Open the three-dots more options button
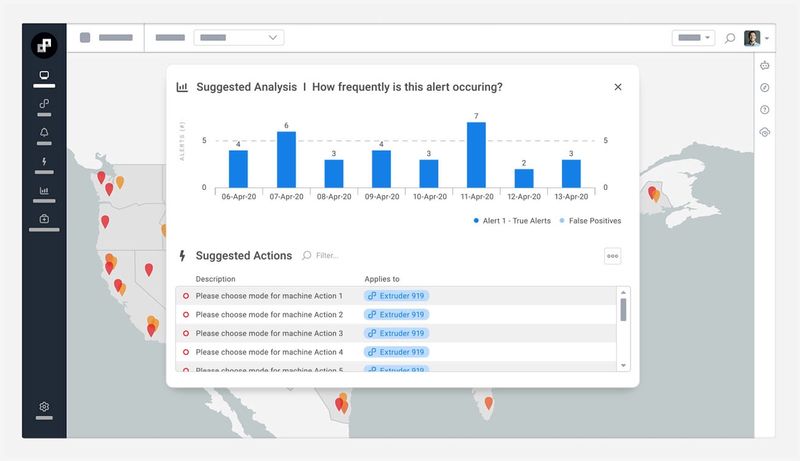This screenshot has width=800, height=461. [x=613, y=256]
